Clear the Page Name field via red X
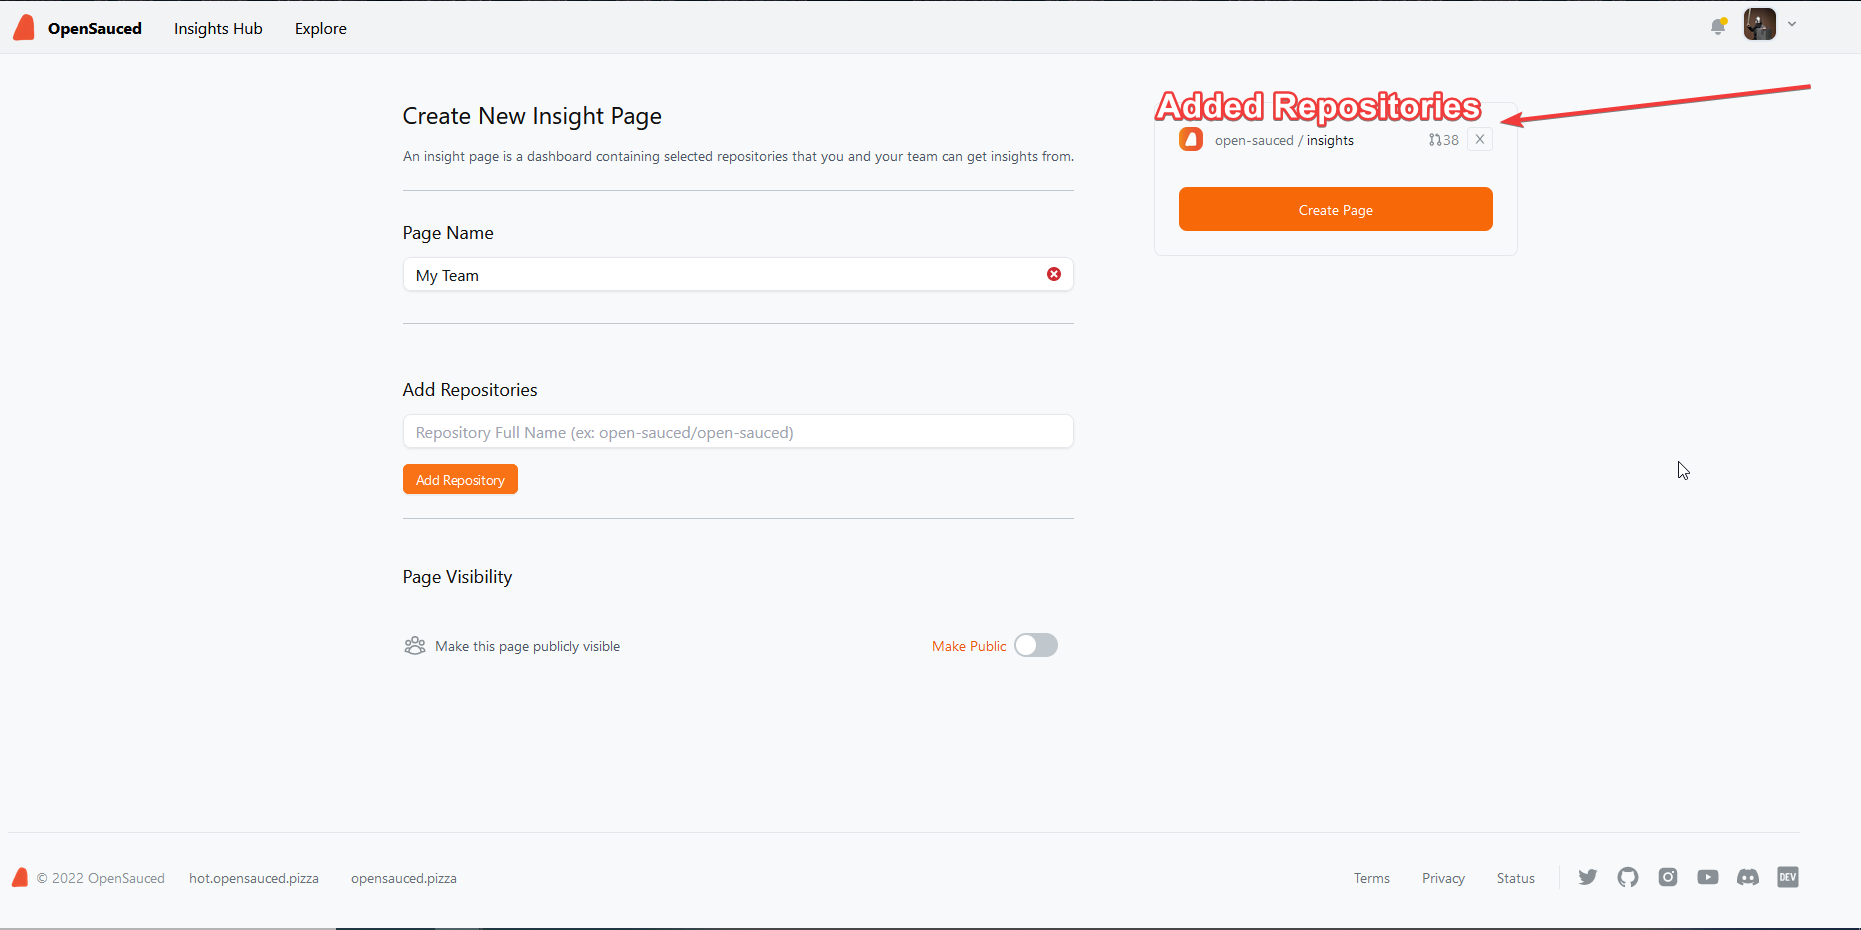Screen dimensions: 1861x930 click(x=1053, y=273)
